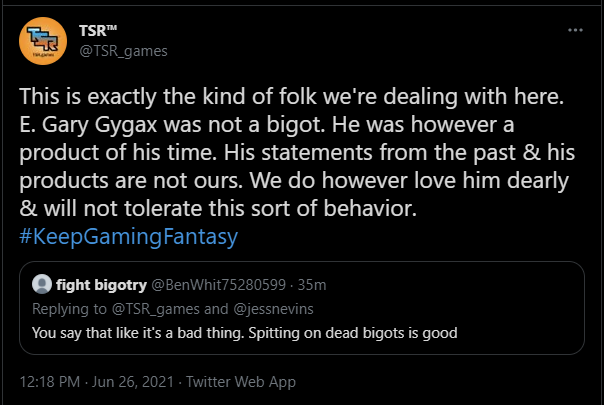Click the 35m timestamp in quoted tweet
The width and height of the screenshot is (604, 405).
point(312,285)
